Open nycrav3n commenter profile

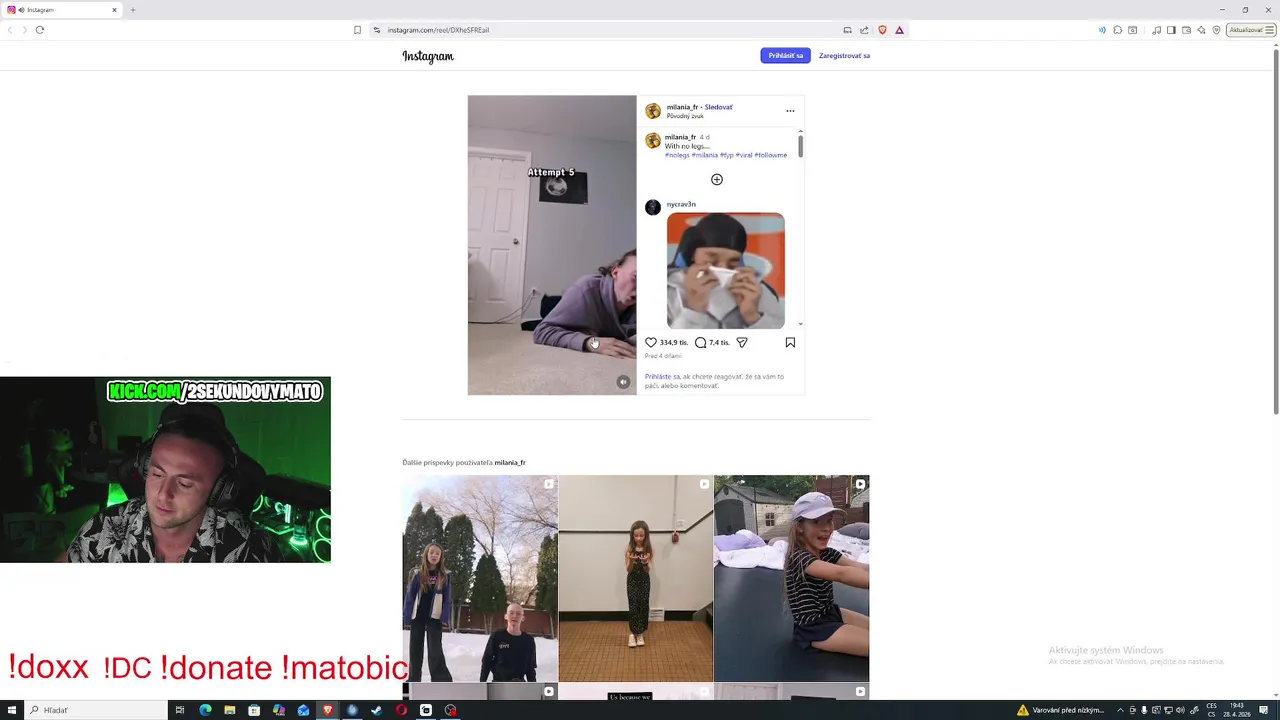[x=681, y=204]
